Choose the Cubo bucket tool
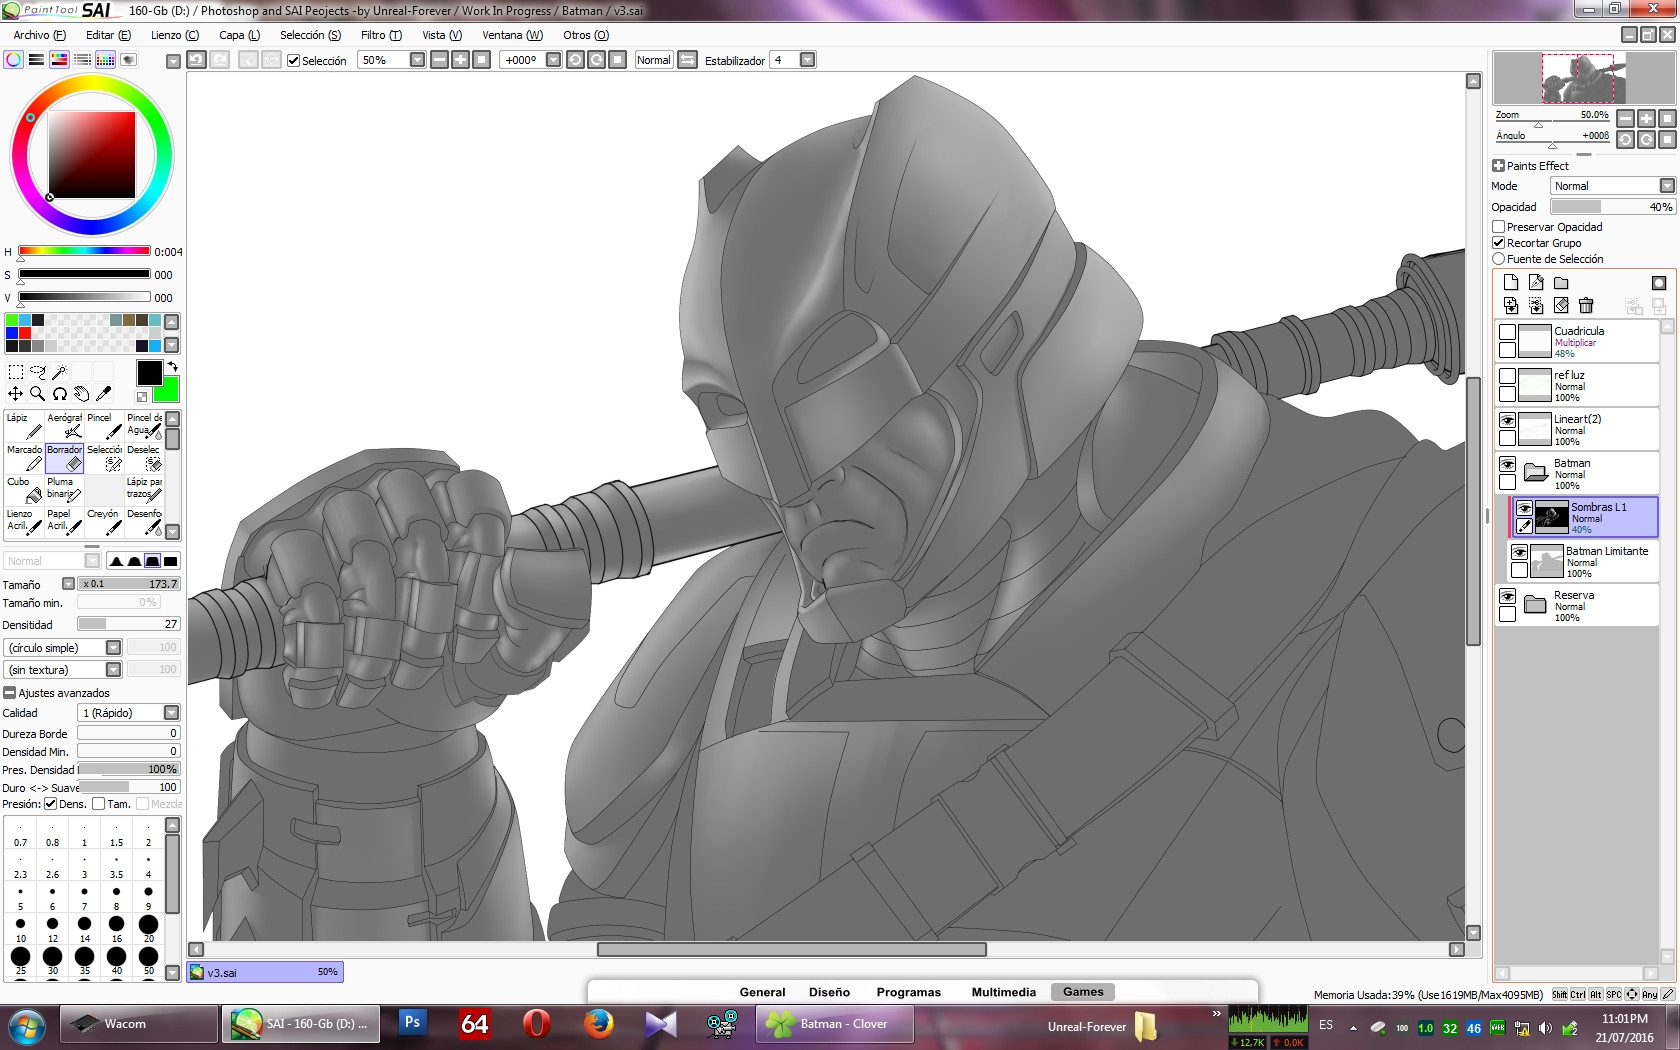 (24, 490)
